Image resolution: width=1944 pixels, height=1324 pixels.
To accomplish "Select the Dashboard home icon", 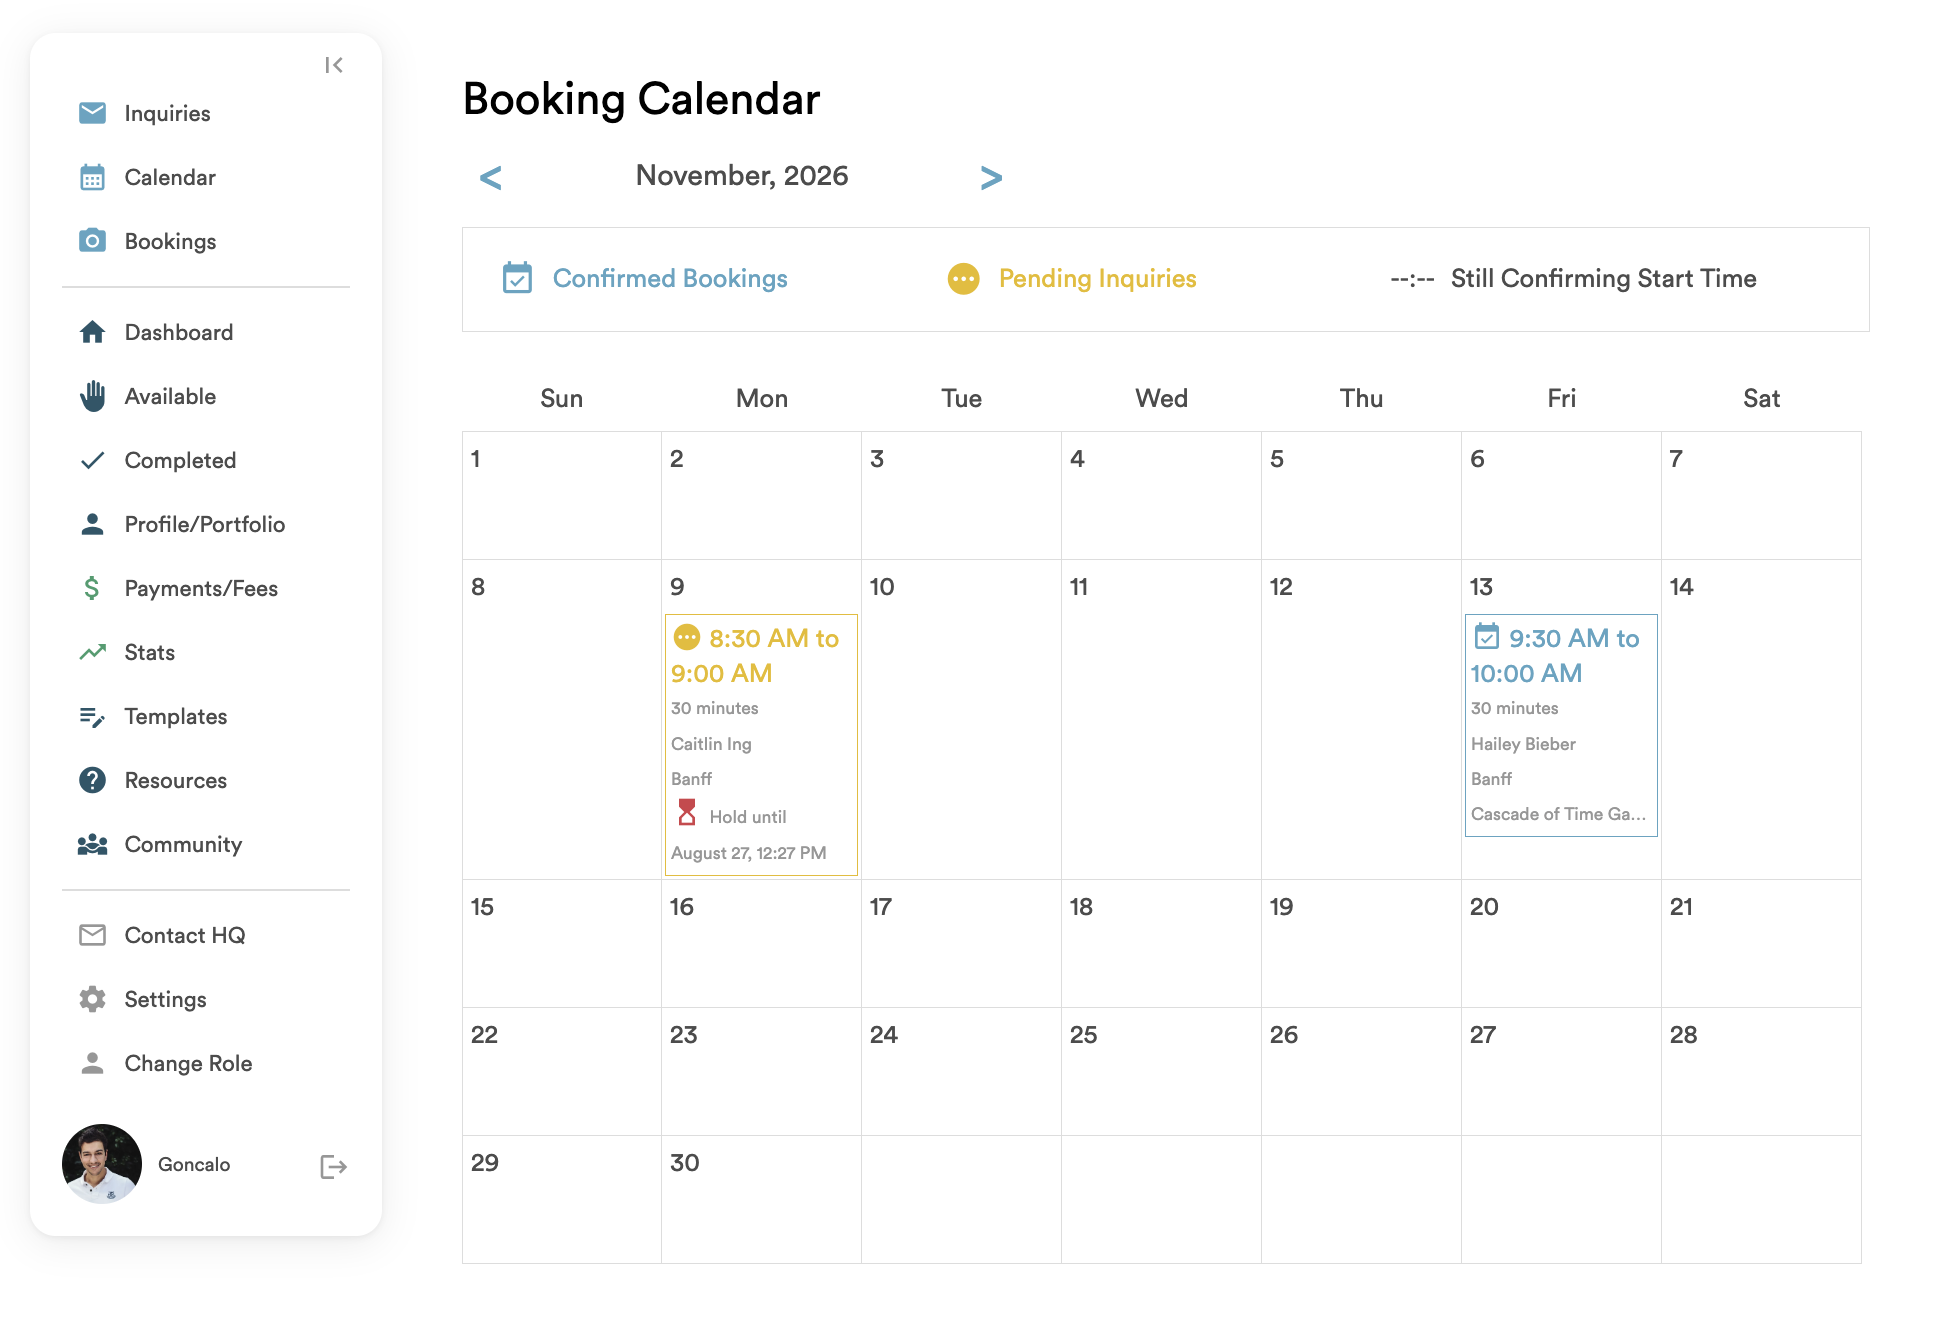I will (x=92, y=332).
